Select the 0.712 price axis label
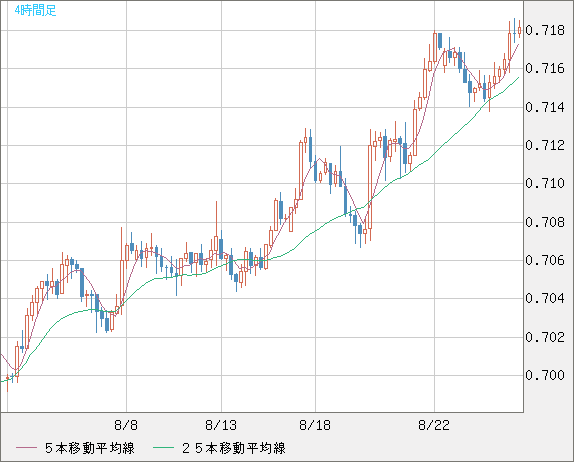Screen dimensions: 574x462 pyautogui.click(x=545, y=145)
